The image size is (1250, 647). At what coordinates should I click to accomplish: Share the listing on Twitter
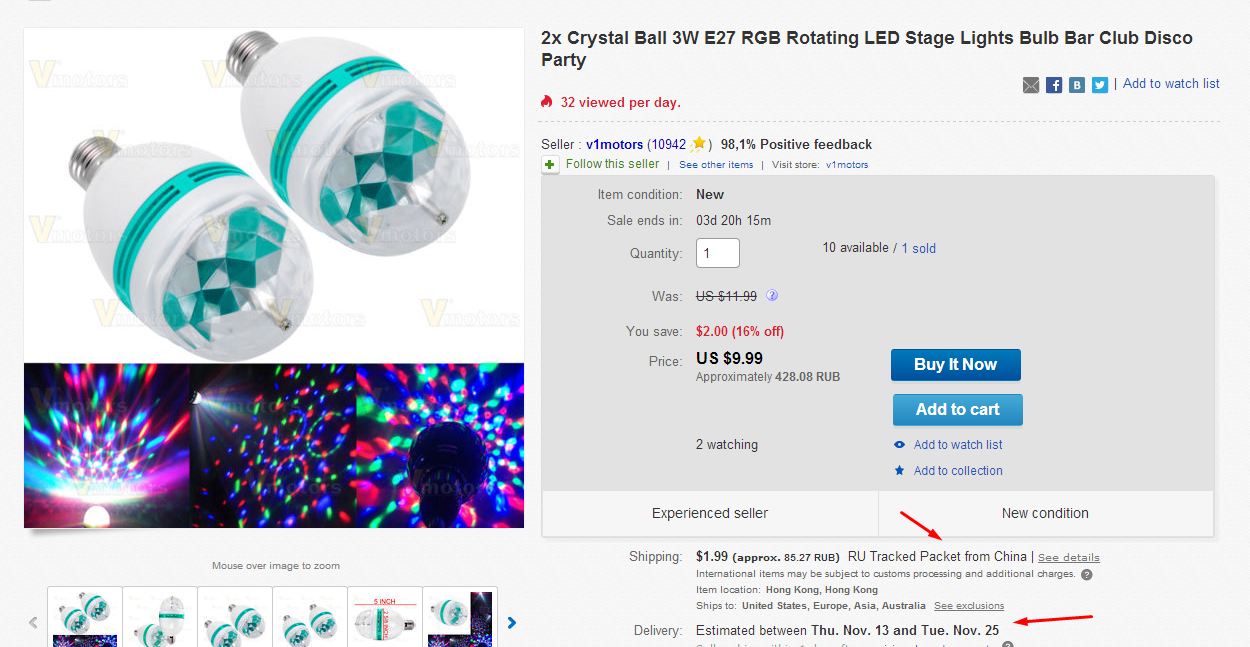click(1100, 85)
